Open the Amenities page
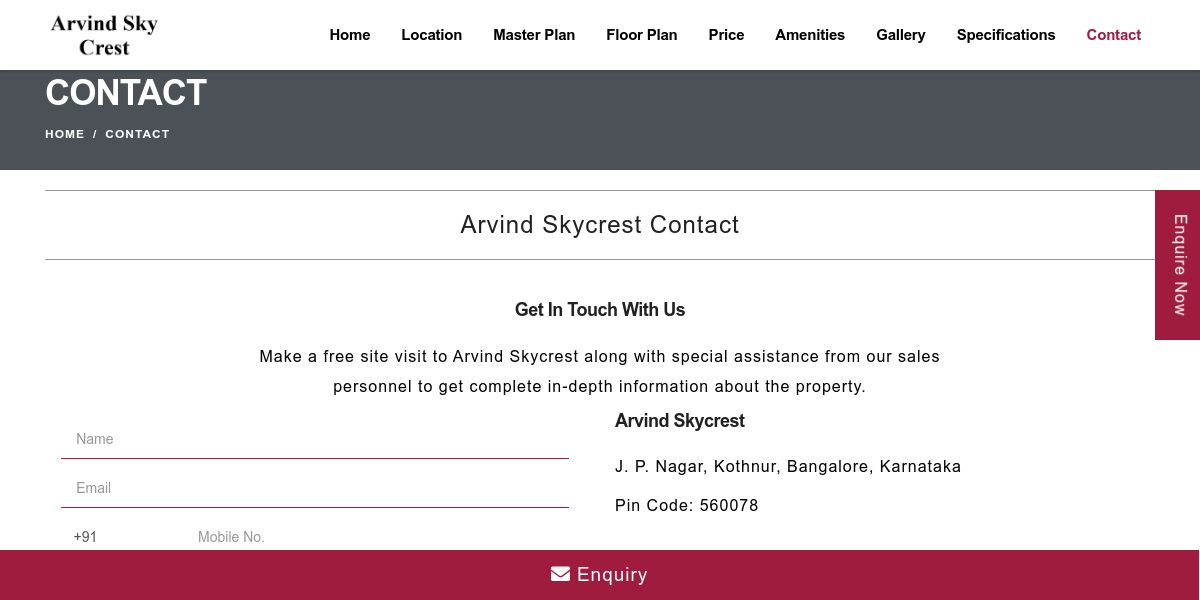The width and height of the screenshot is (1200, 600). (810, 35)
